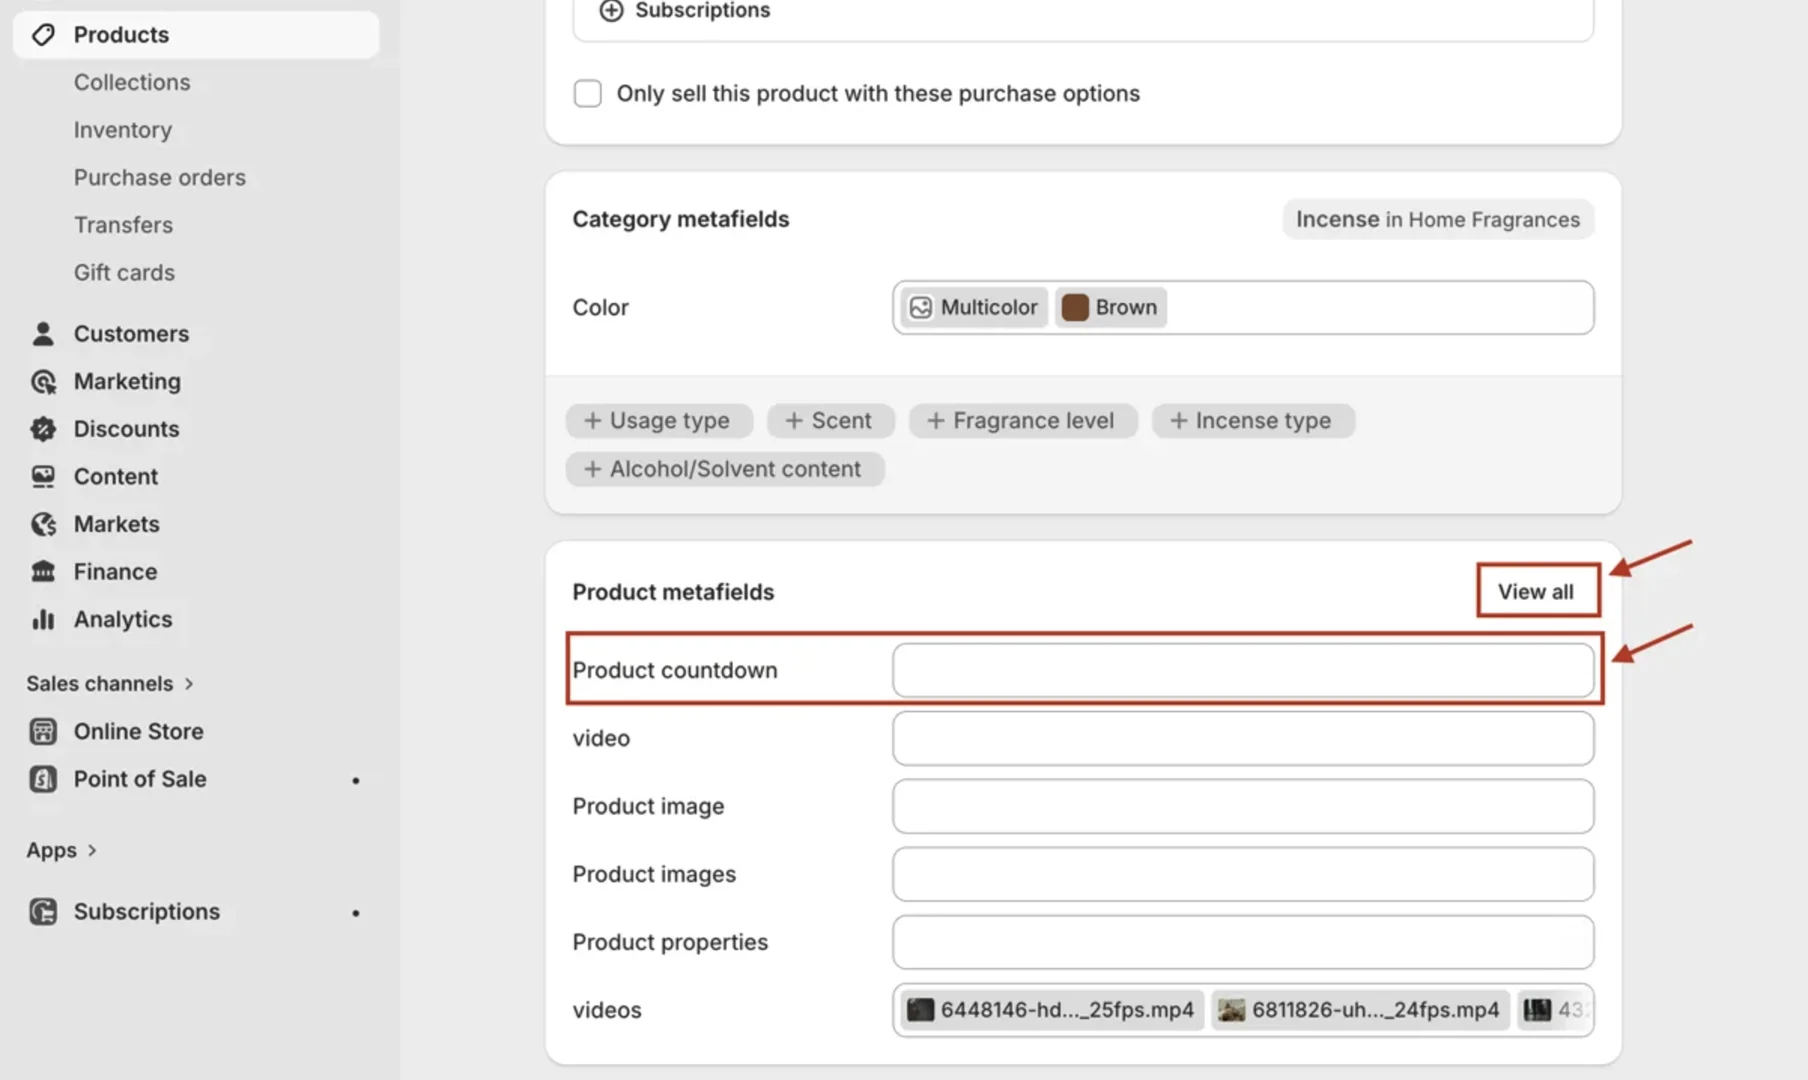This screenshot has height=1080, width=1808.
Task: Click the Customers person icon
Action: point(43,334)
